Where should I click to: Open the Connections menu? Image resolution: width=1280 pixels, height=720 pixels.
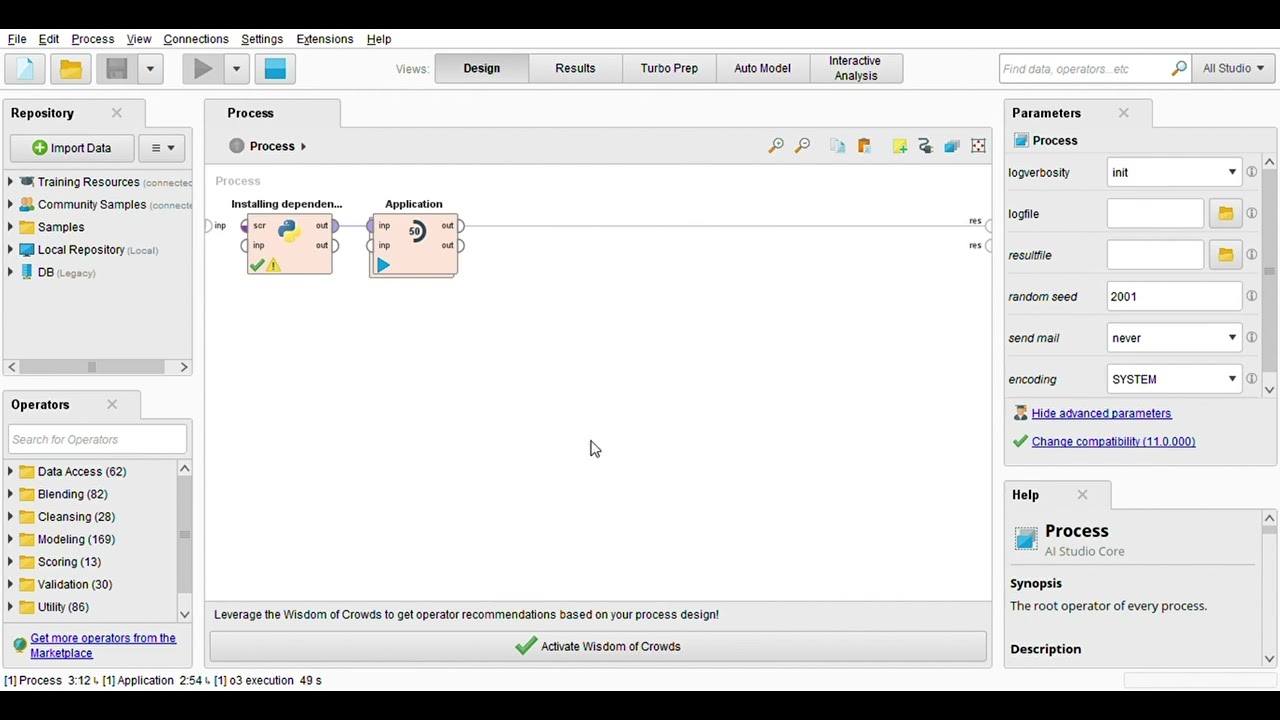[x=196, y=39]
